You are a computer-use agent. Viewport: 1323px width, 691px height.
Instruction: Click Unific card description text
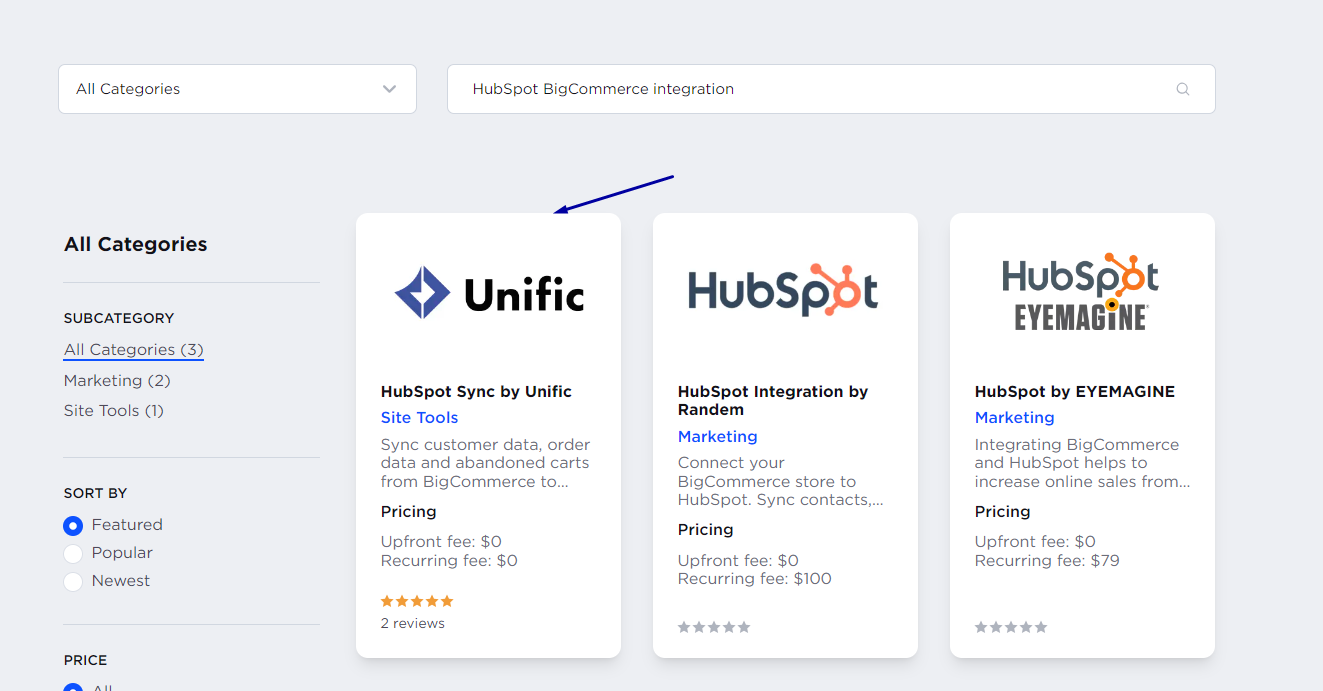486,463
